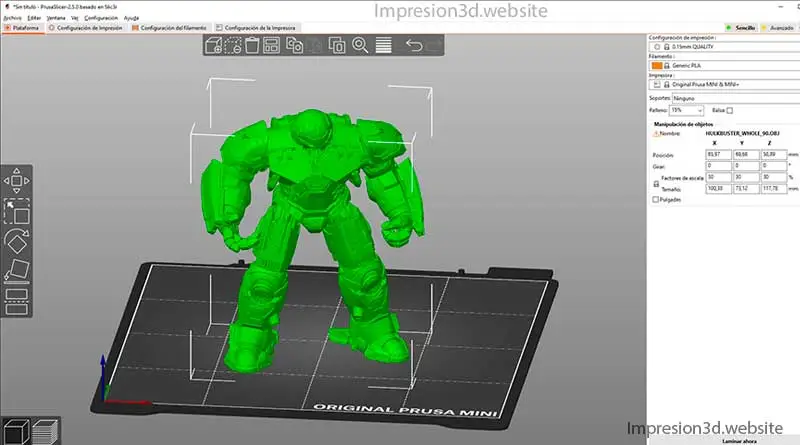
Task: Click the Add object toolbar icon
Action: 213,45
